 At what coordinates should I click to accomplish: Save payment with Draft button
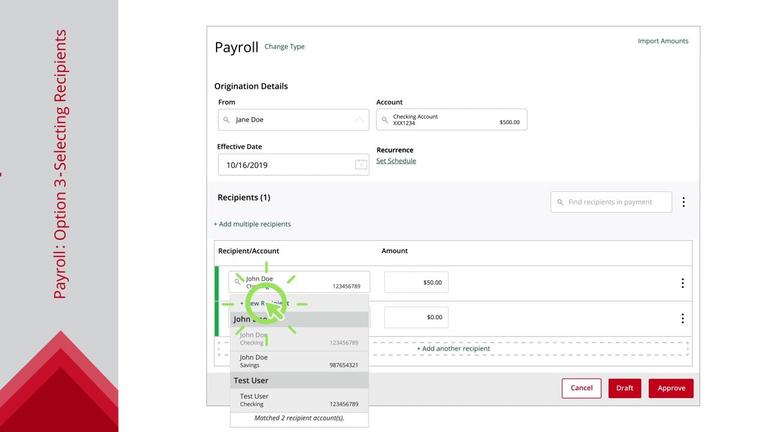(624, 388)
